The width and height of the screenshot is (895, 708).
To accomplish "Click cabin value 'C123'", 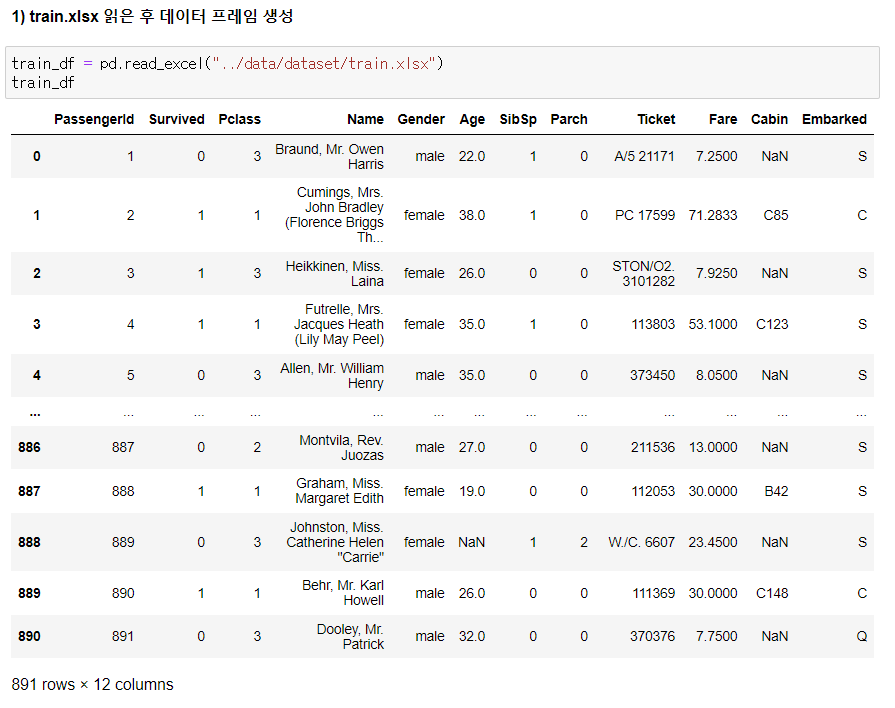I will pyautogui.click(x=772, y=324).
